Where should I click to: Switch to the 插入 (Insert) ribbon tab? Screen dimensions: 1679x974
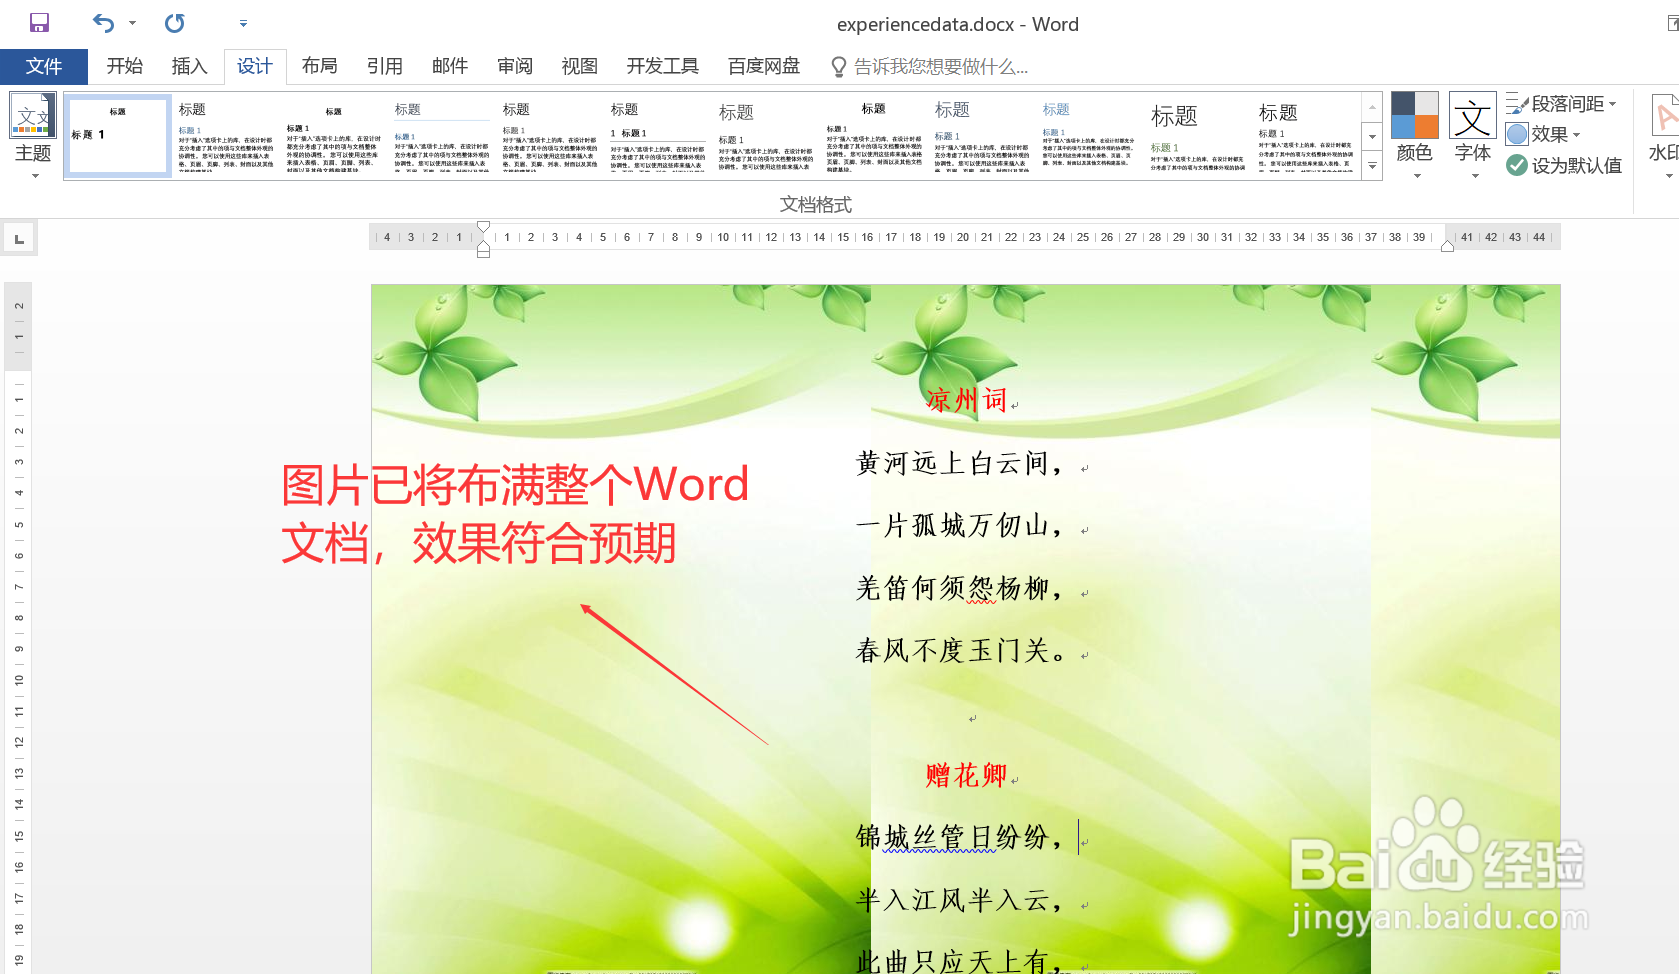(189, 66)
